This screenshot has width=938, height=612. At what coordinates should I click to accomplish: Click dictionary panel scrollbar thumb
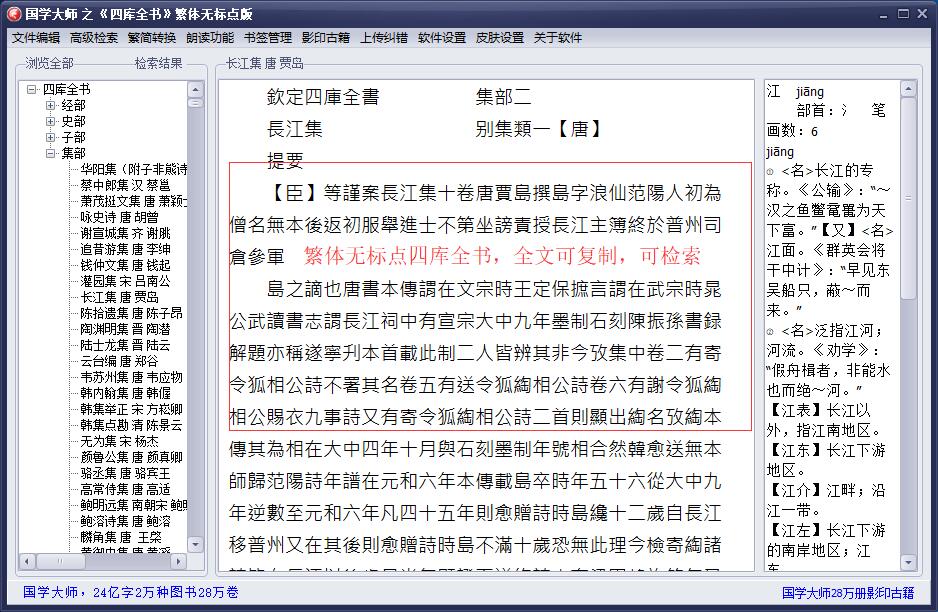(908, 198)
